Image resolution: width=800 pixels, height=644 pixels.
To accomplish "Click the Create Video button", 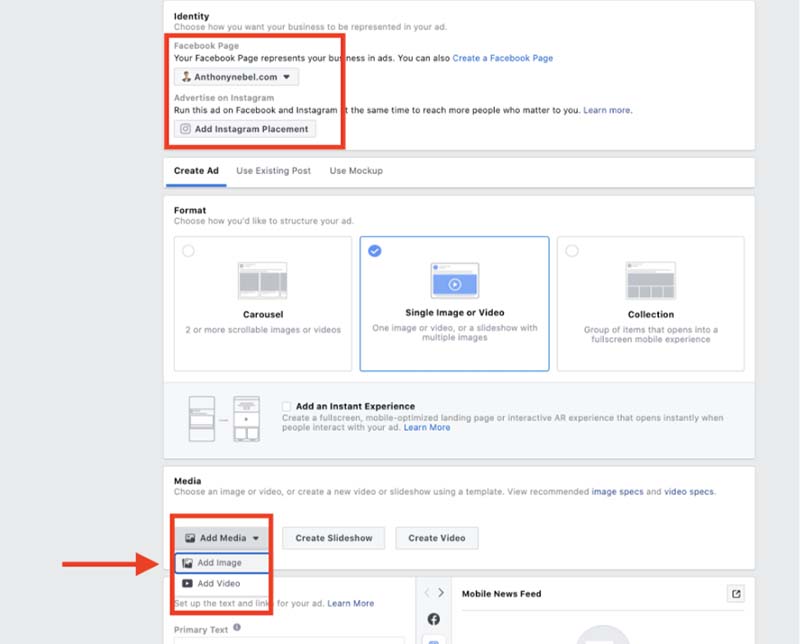I will 437,538.
